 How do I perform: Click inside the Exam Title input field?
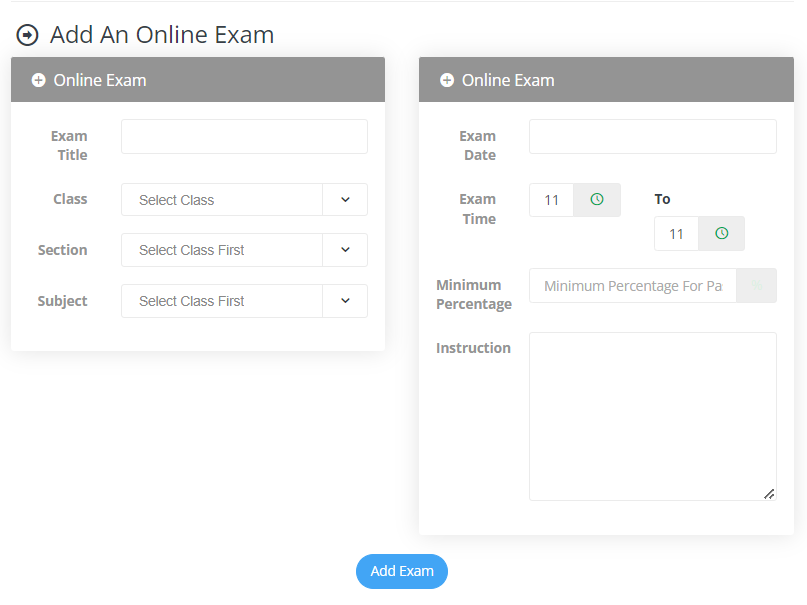[x=243, y=136]
